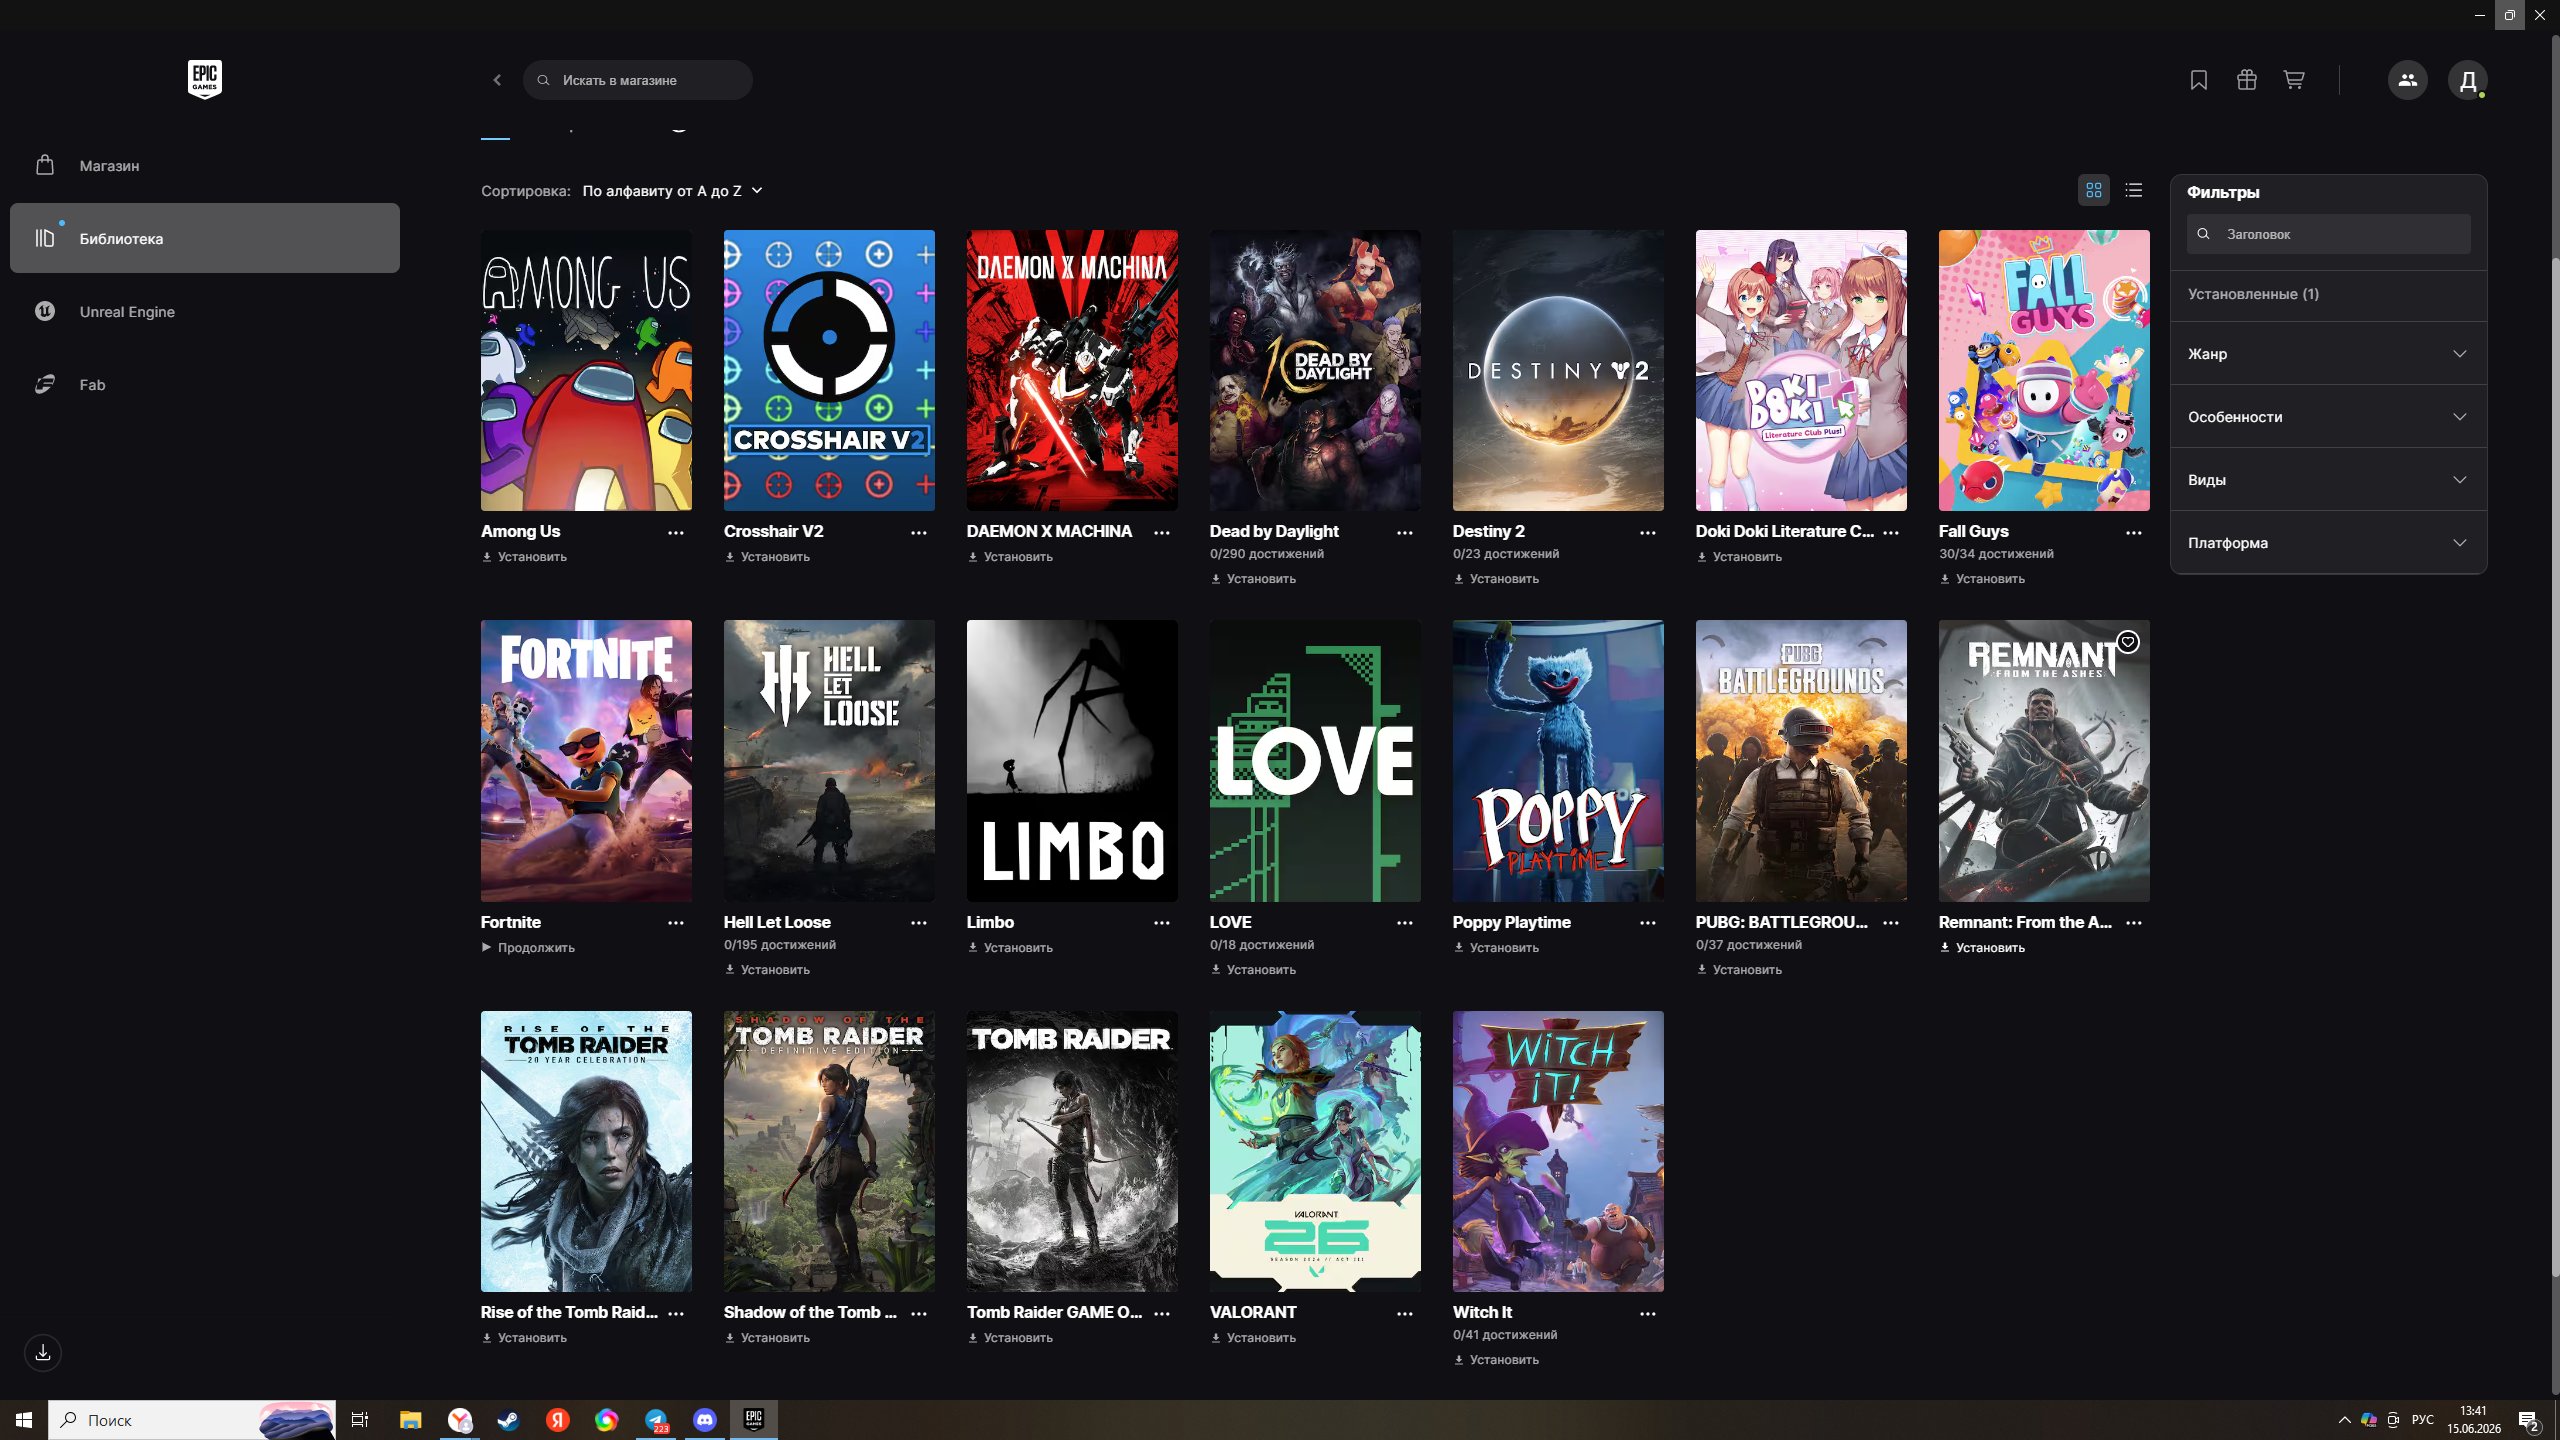Open the user profile avatar
2560x1440 pixels.
click(2467, 80)
